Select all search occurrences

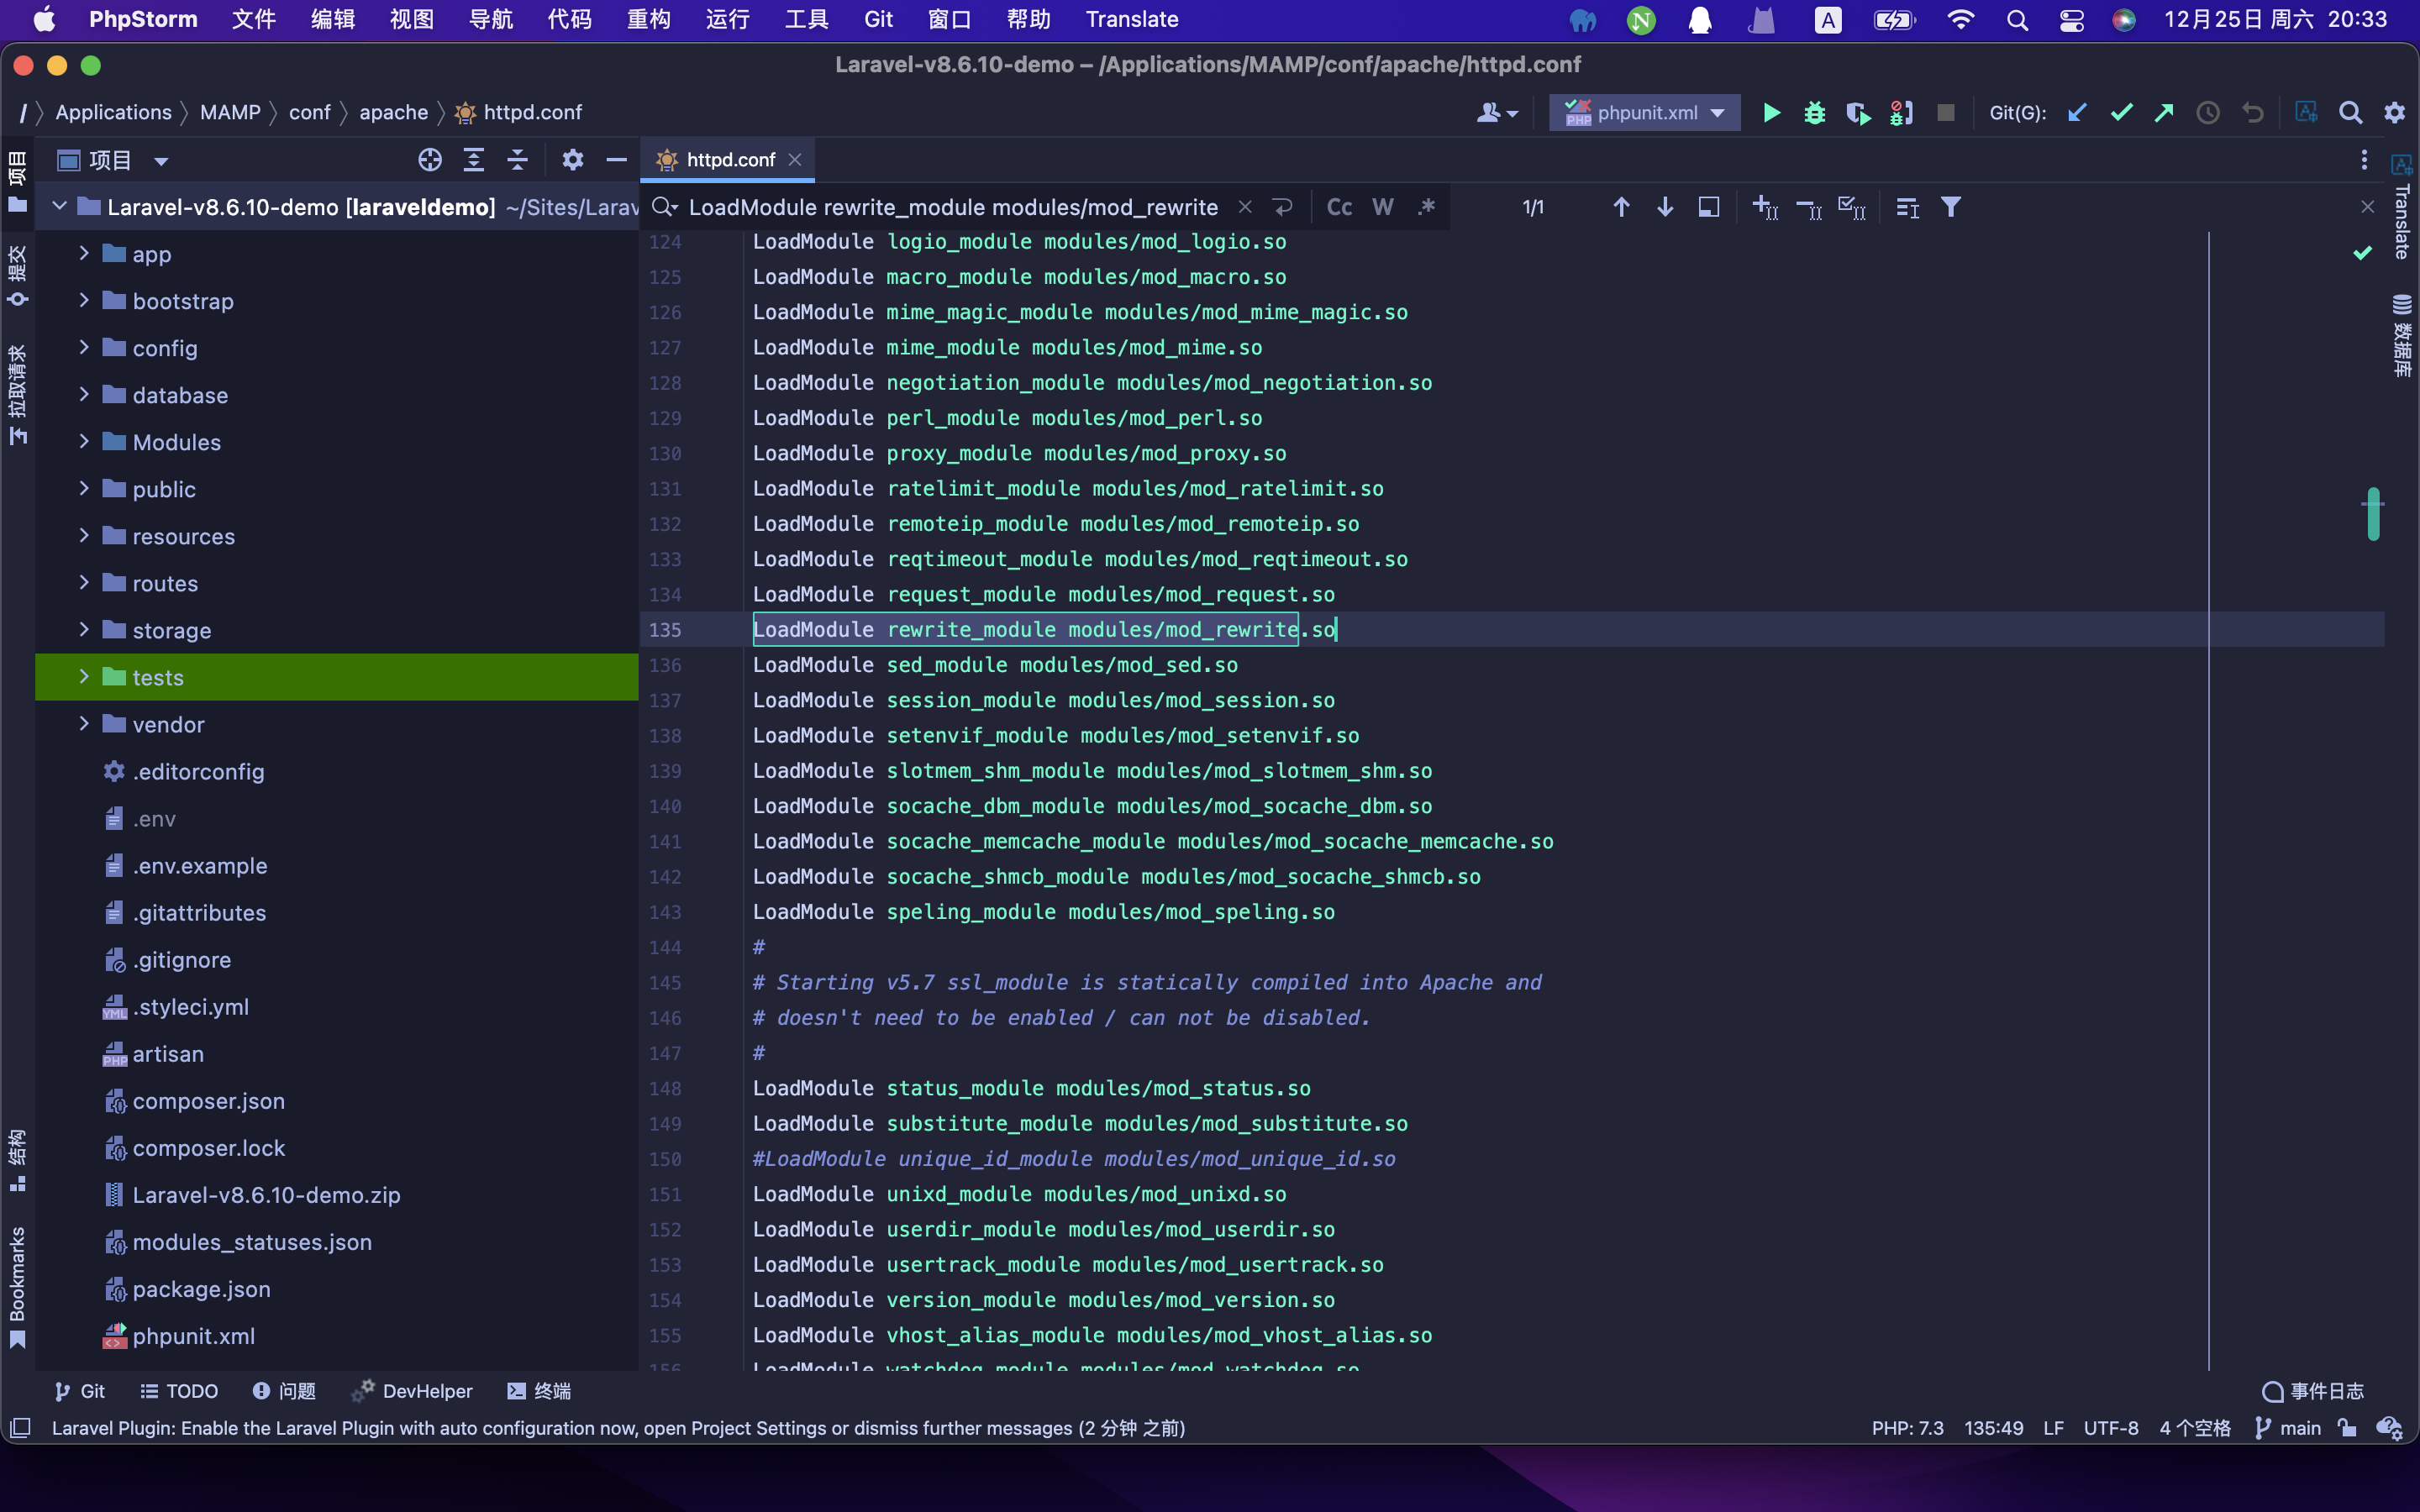[1852, 207]
